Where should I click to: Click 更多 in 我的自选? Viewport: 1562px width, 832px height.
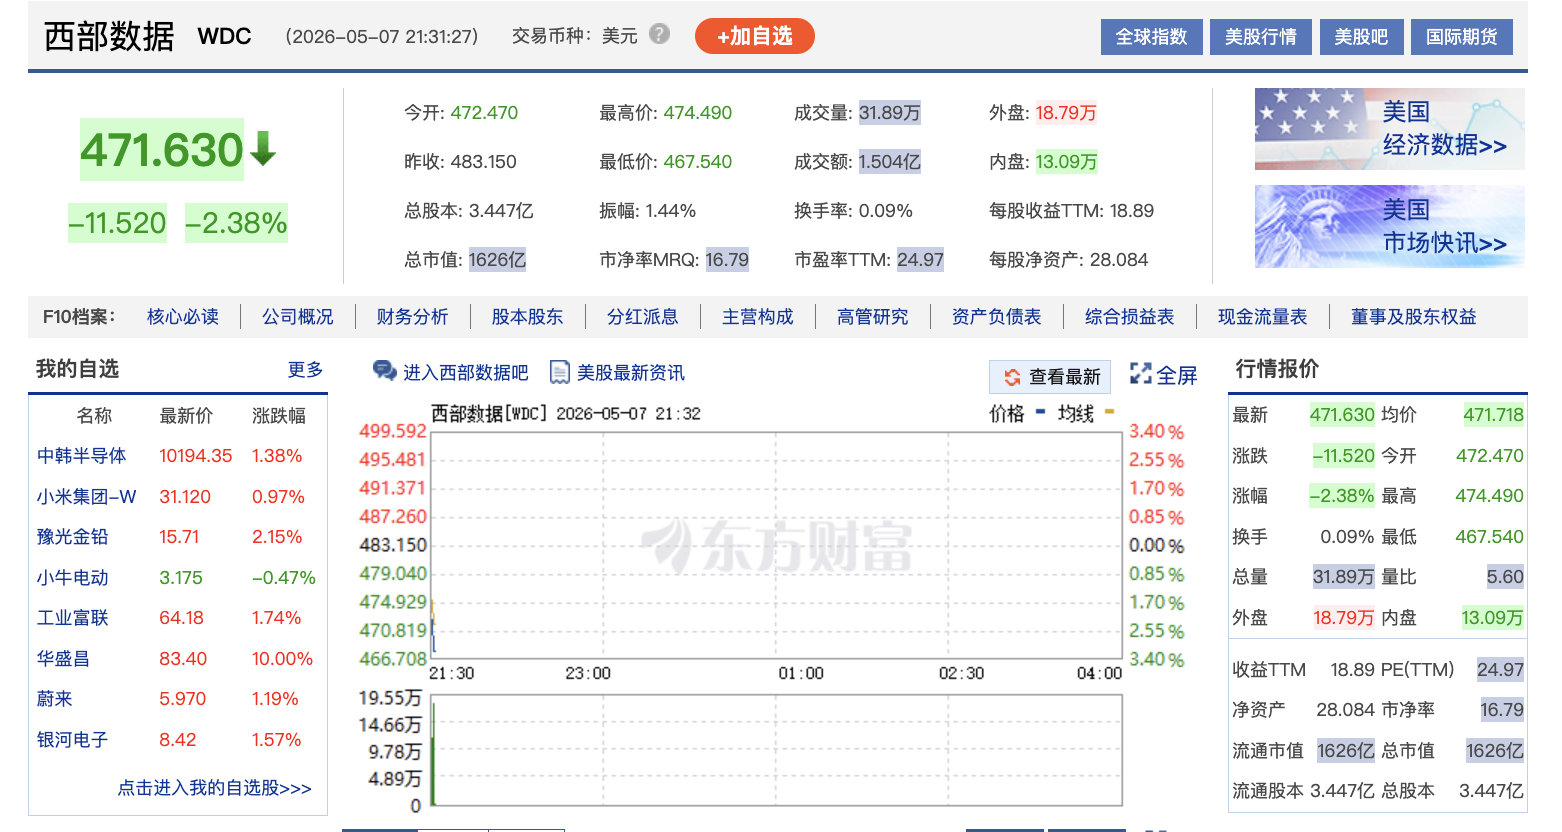(306, 370)
